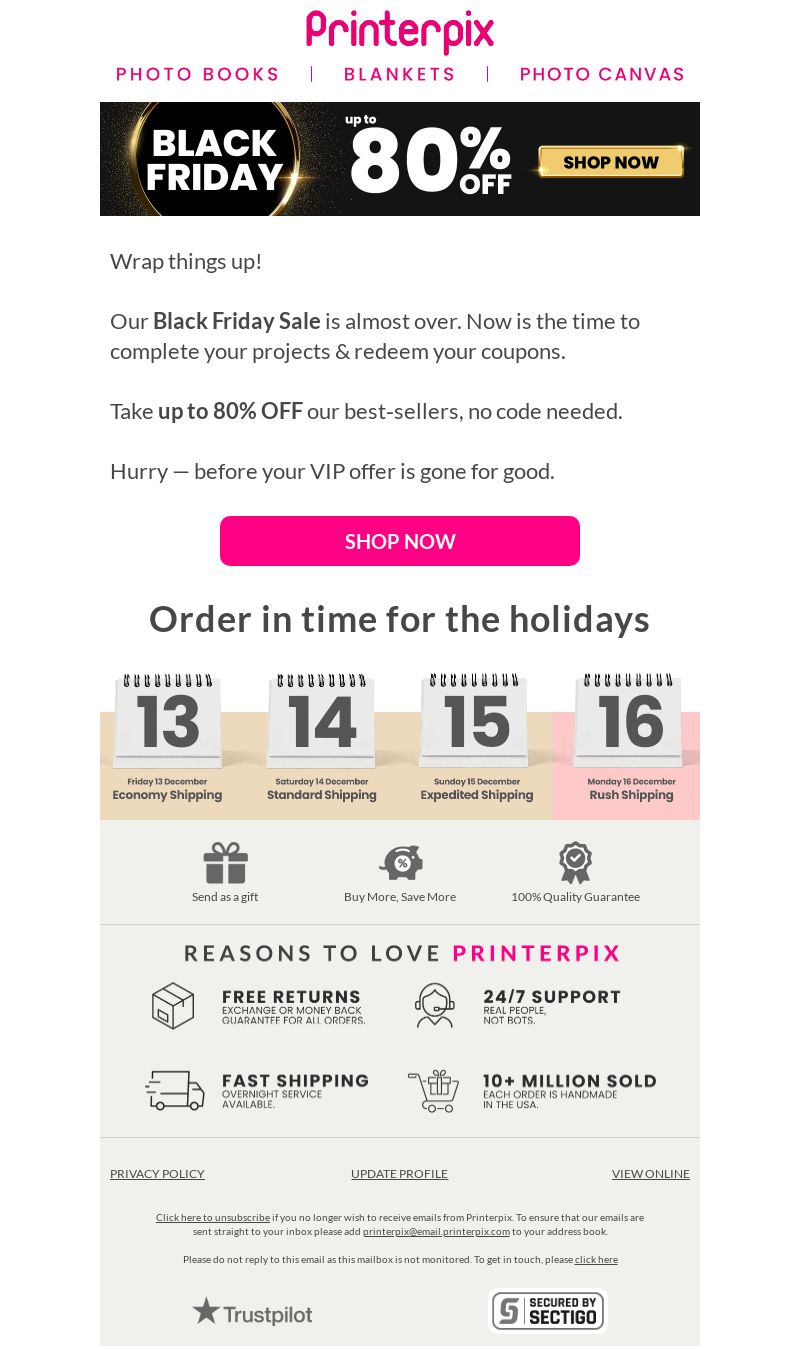Open the Blankets menu link
The image size is (800, 1349).
point(400,74)
